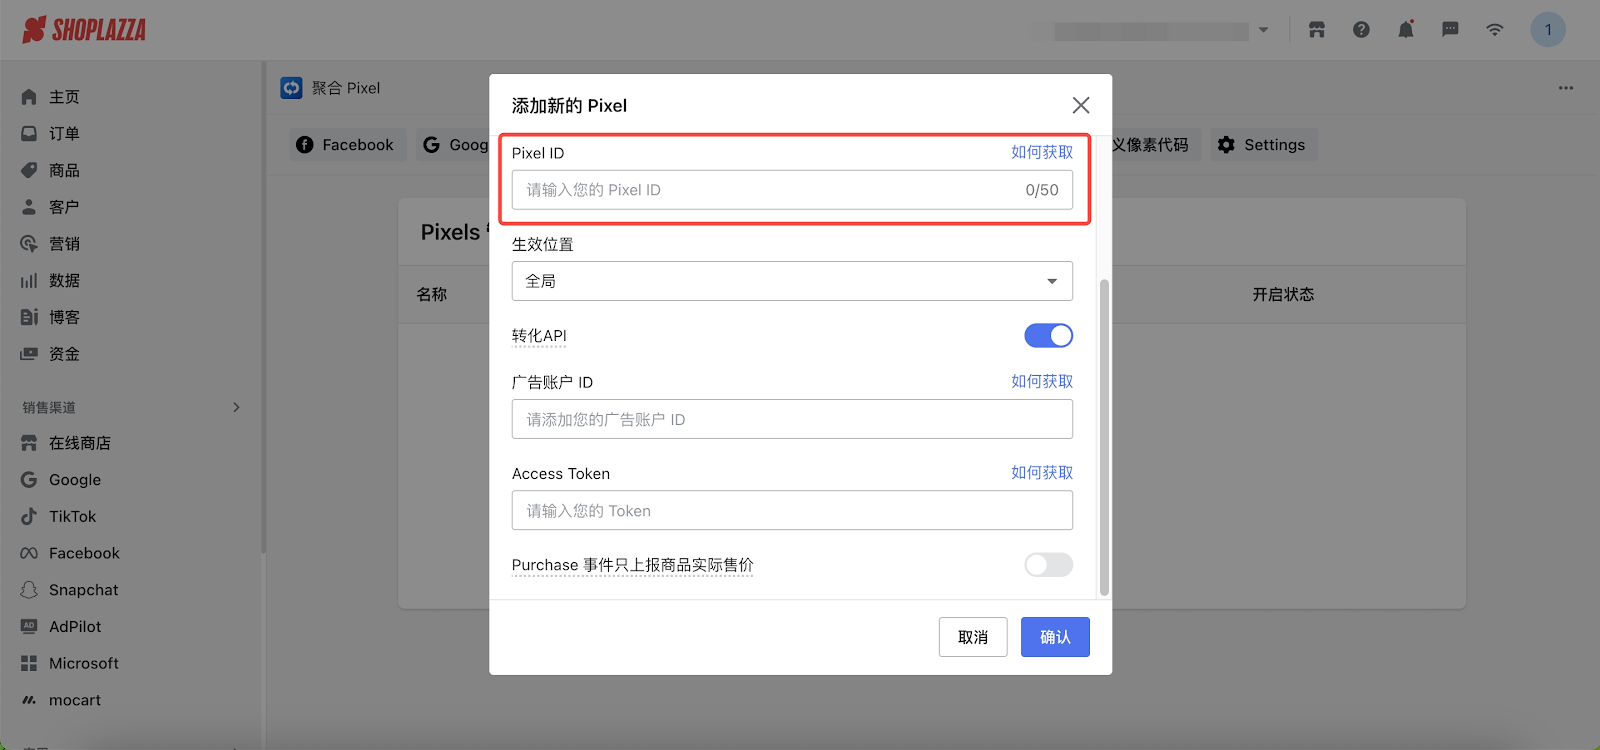The width and height of the screenshot is (1600, 750).
Task: Click the Wi-Fi status icon
Action: coord(1494,30)
